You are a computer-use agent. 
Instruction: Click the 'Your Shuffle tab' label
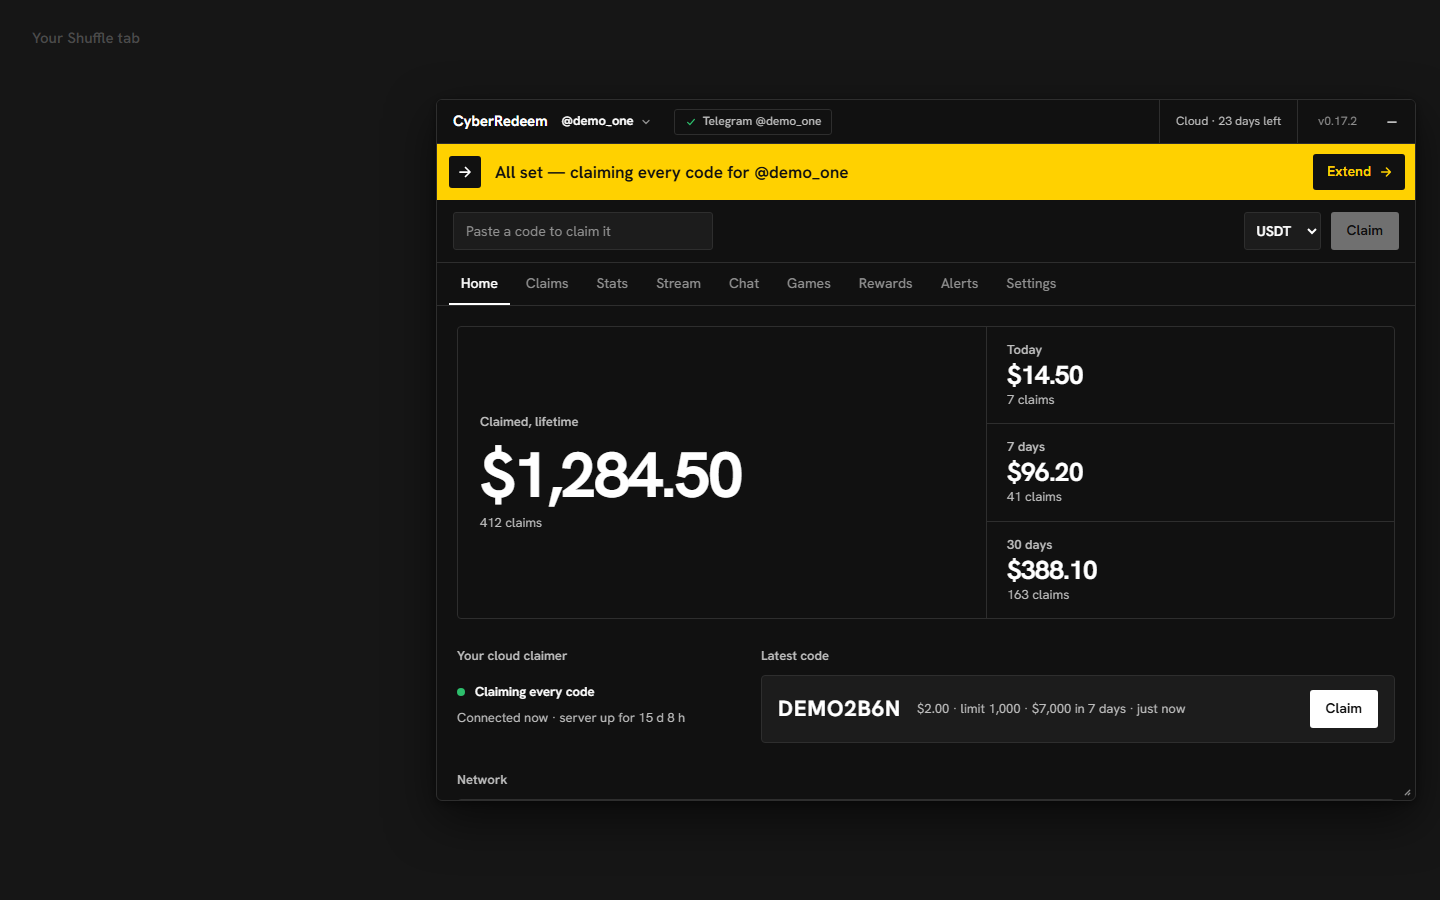tap(86, 38)
